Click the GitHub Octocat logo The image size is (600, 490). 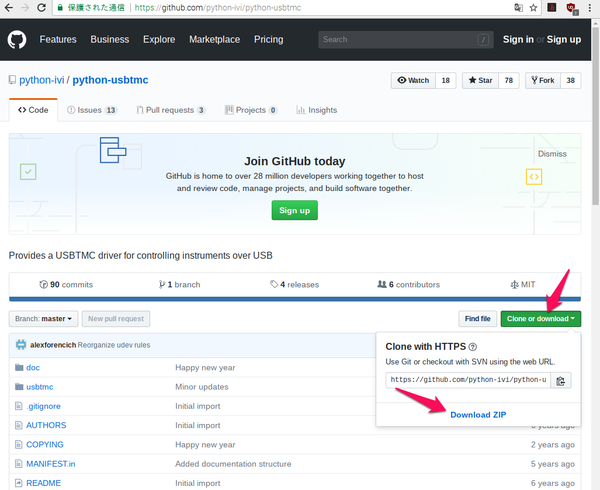(18, 40)
